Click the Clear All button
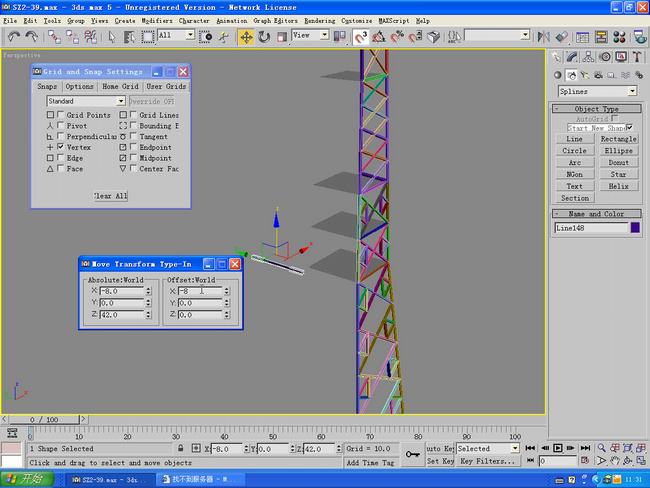 tap(111, 196)
